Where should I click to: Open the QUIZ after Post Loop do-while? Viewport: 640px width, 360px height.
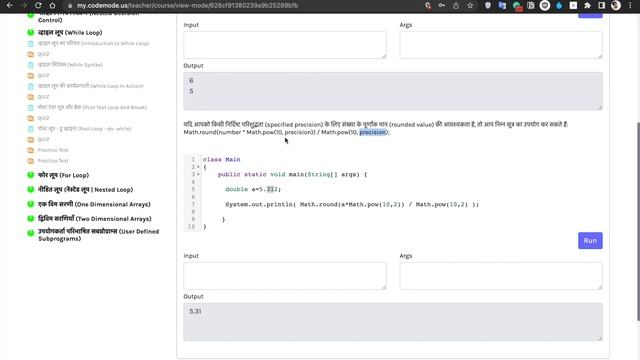tap(43, 139)
